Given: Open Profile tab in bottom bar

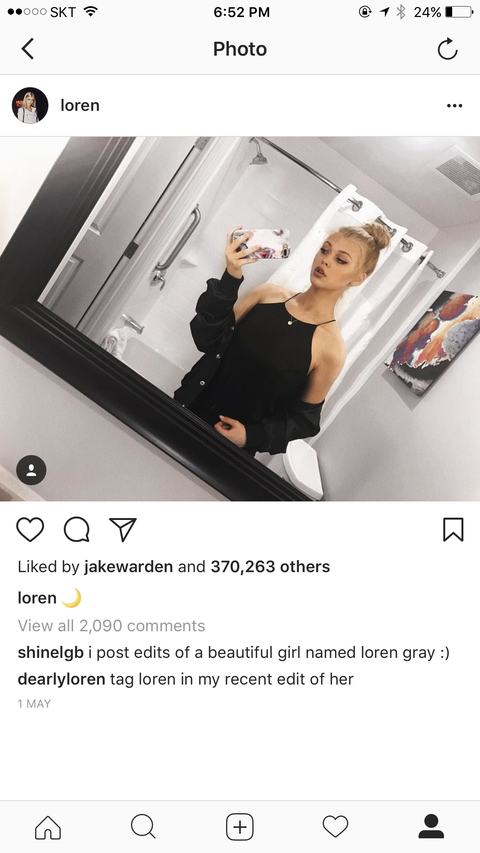Looking at the screenshot, I should pyautogui.click(x=431, y=827).
